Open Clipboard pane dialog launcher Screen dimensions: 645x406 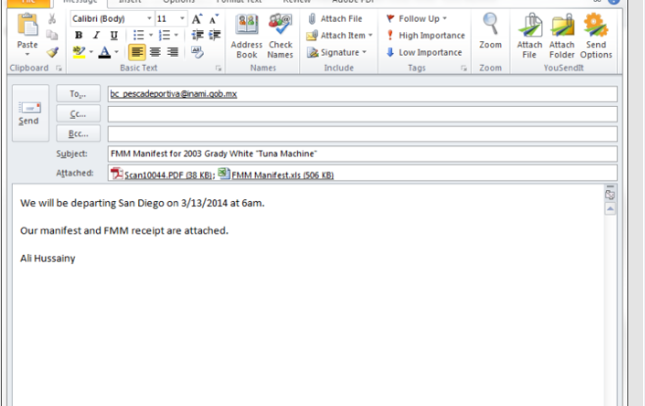59,68
